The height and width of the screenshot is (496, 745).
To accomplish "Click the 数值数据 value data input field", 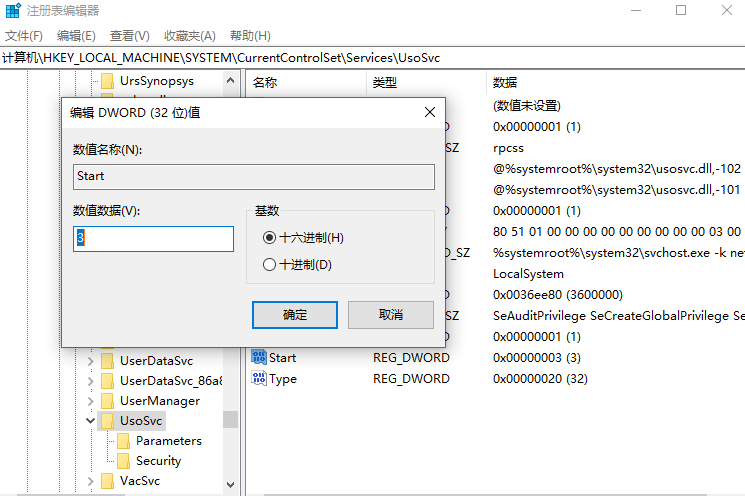I will [153, 238].
